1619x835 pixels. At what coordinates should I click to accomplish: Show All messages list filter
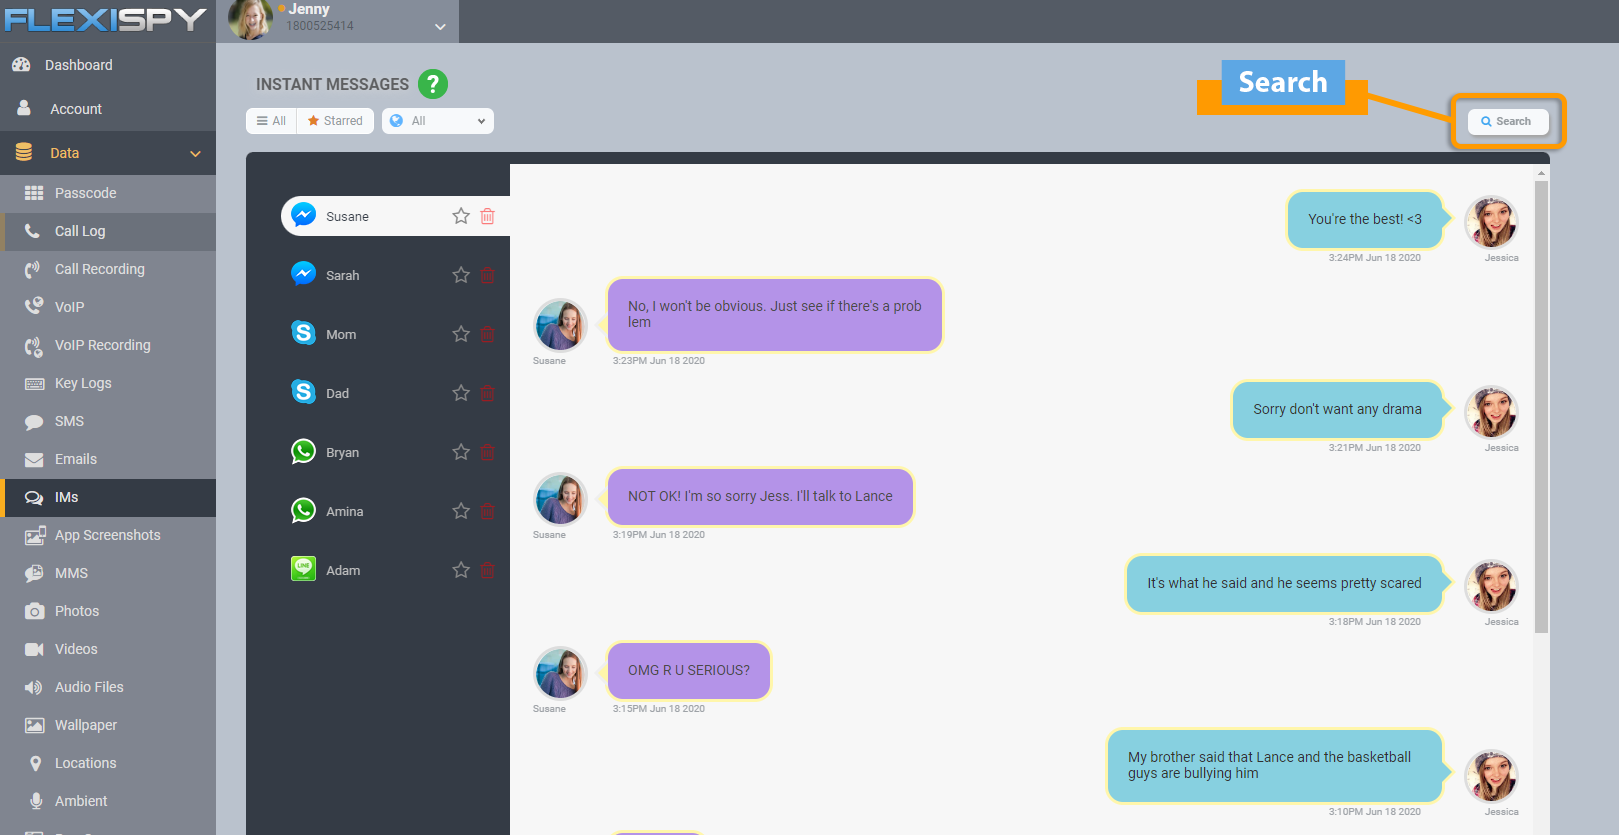tap(271, 121)
